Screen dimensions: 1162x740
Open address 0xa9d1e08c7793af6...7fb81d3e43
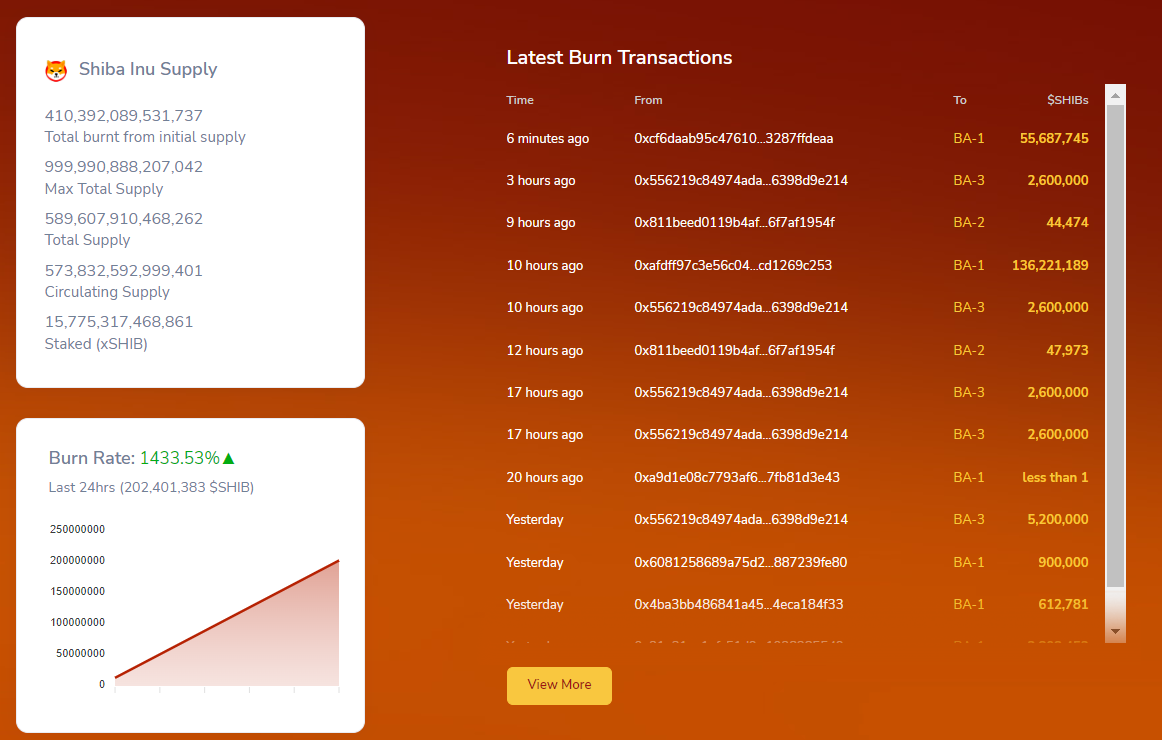[x=737, y=478]
